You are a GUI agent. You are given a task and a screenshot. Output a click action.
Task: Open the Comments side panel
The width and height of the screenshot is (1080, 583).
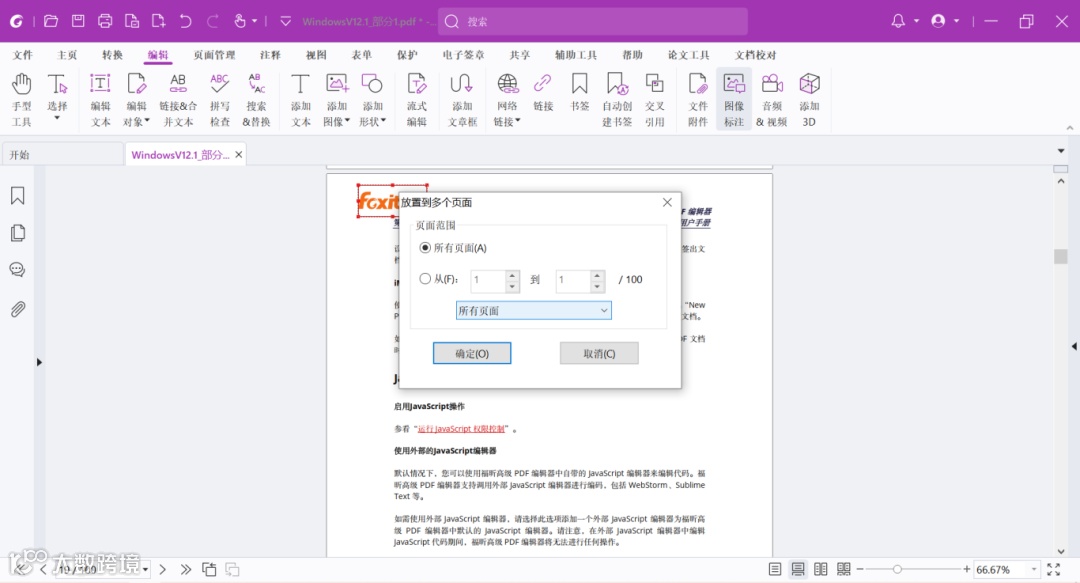(x=18, y=269)
